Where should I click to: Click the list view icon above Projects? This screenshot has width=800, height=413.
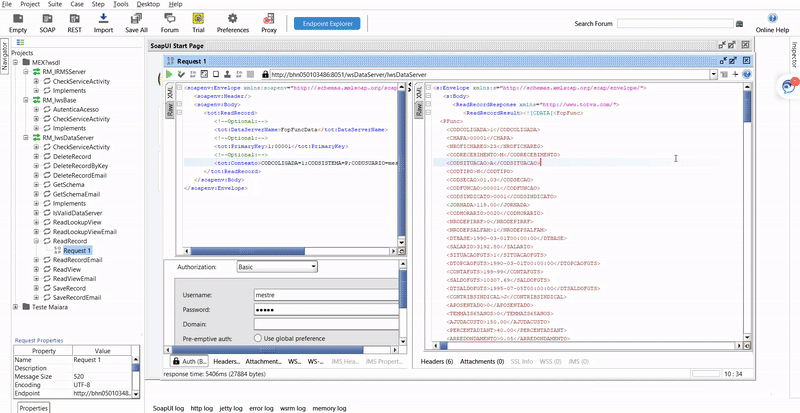tap(20, 42)
